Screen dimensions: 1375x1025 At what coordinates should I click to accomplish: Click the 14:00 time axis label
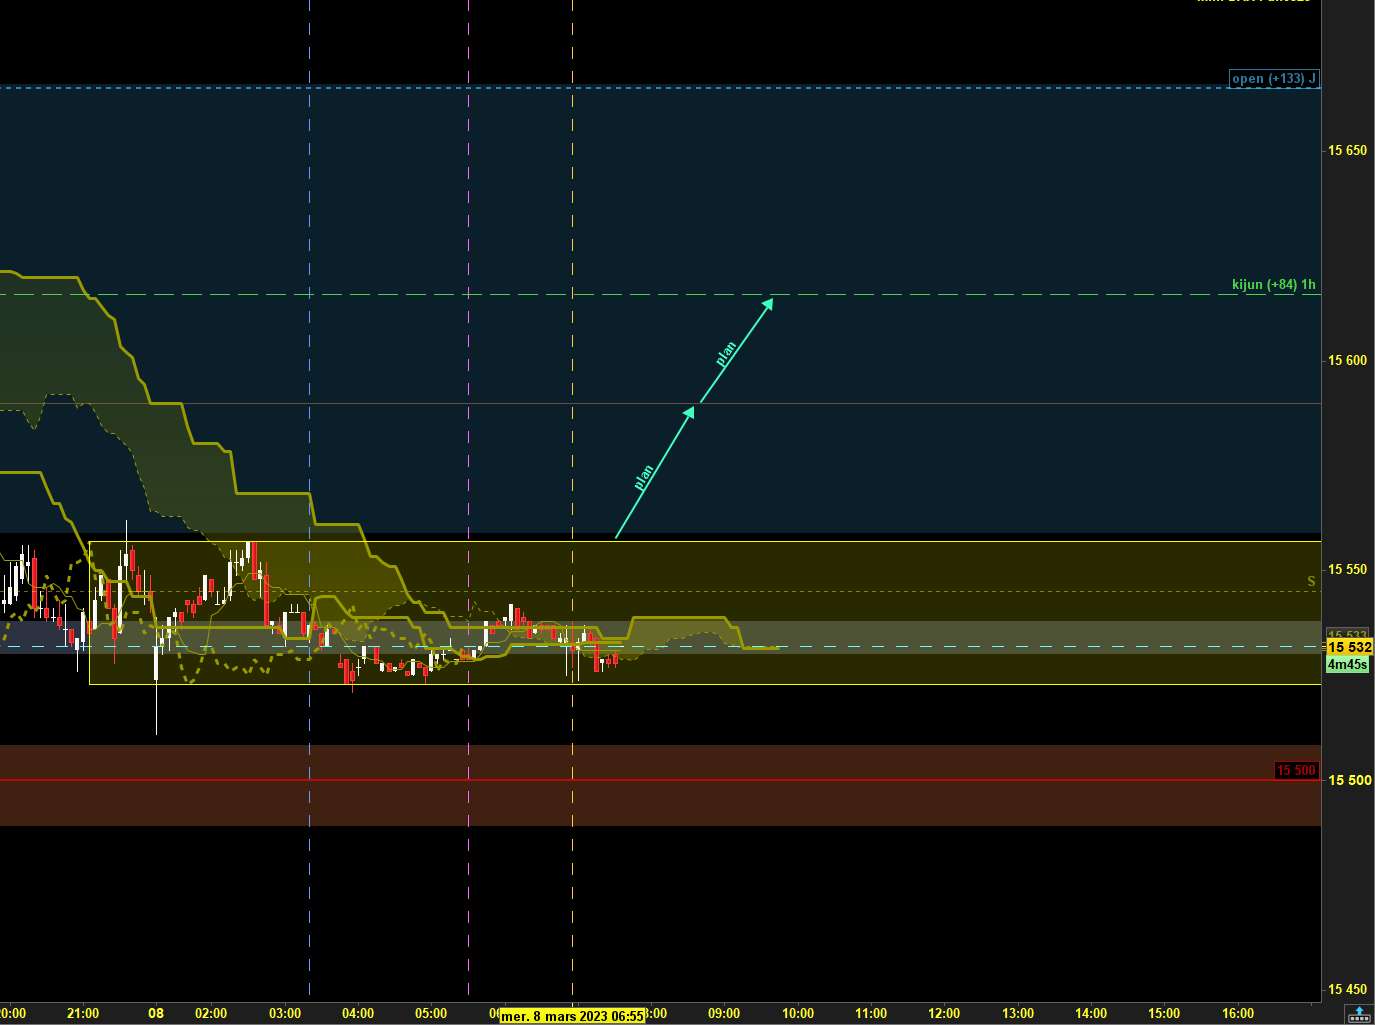coord(1091,1013)
